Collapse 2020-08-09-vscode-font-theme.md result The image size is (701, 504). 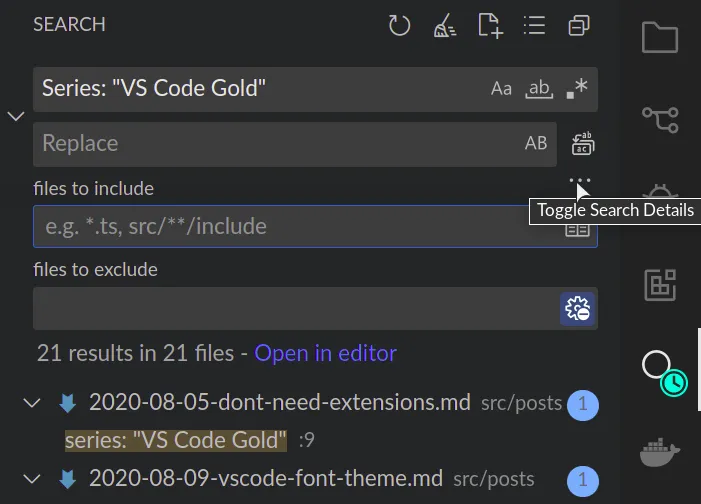(32, 479)
